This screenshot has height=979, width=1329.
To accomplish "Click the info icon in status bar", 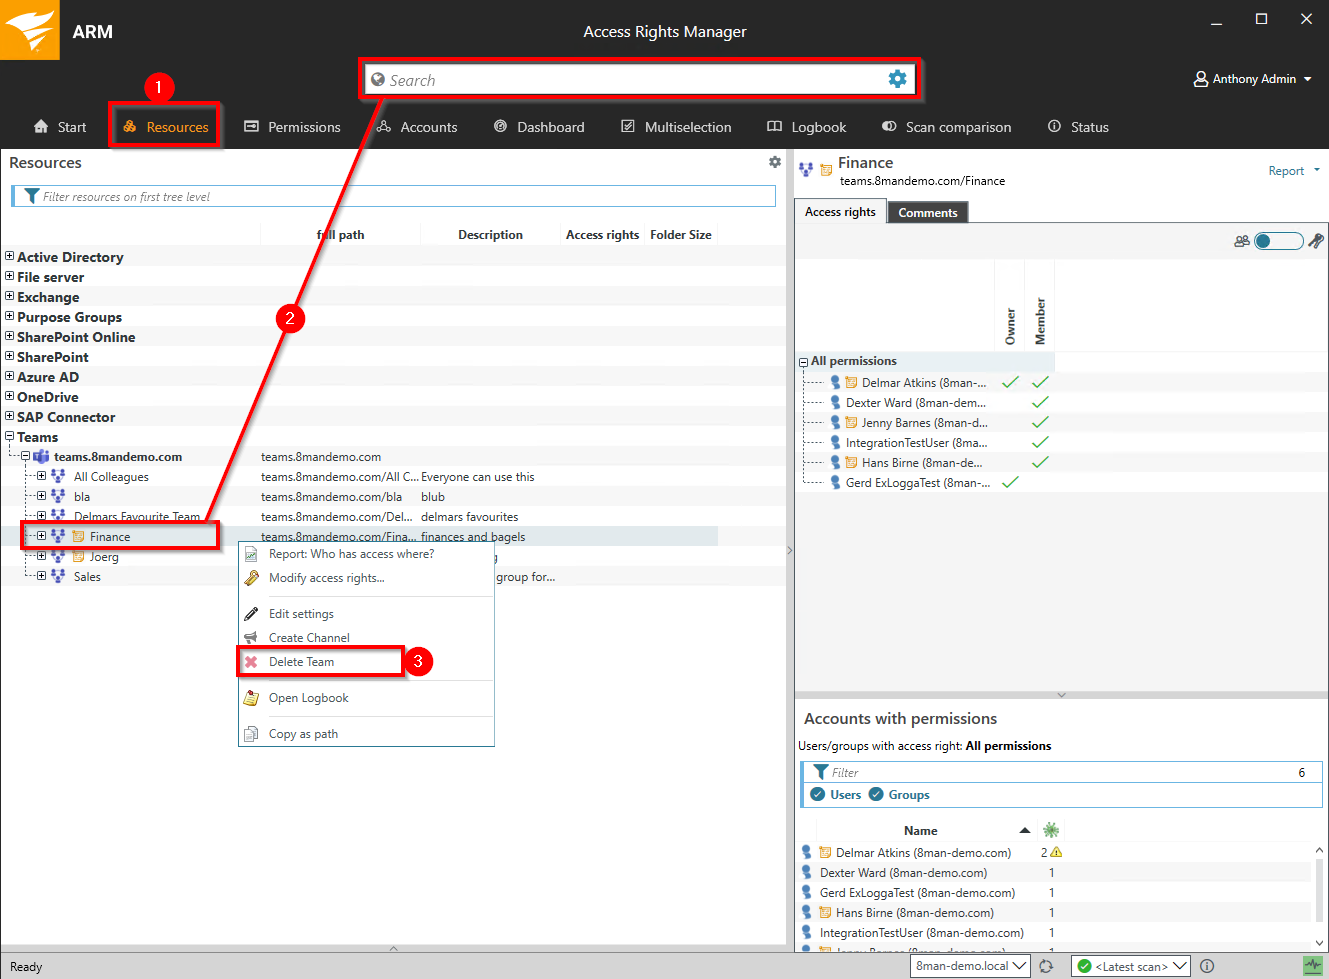I will [x=1207, y=966].
